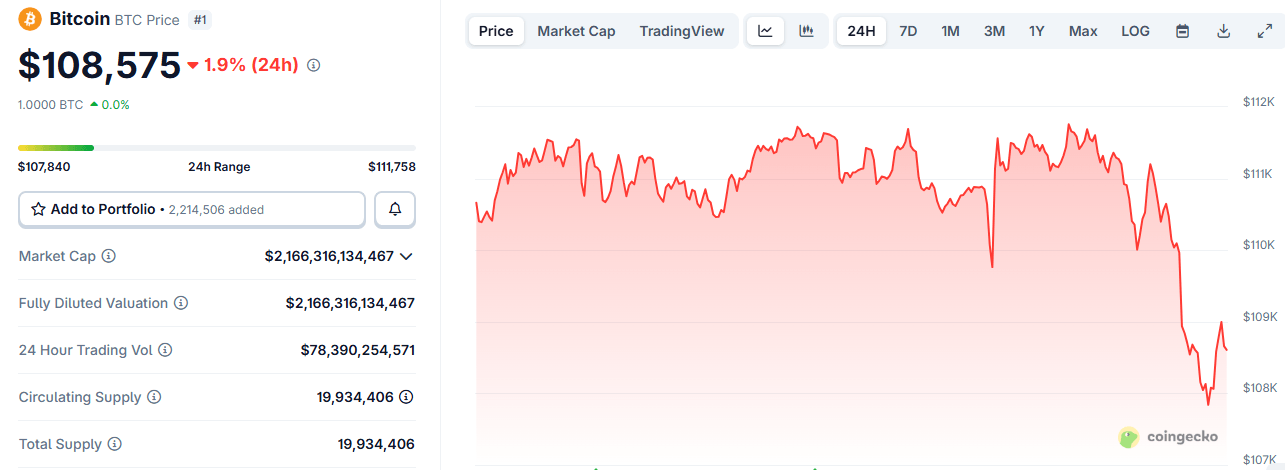The image size is (1285, 470).
Task: Open the calendar date range picker
Action: point(1182,31)
